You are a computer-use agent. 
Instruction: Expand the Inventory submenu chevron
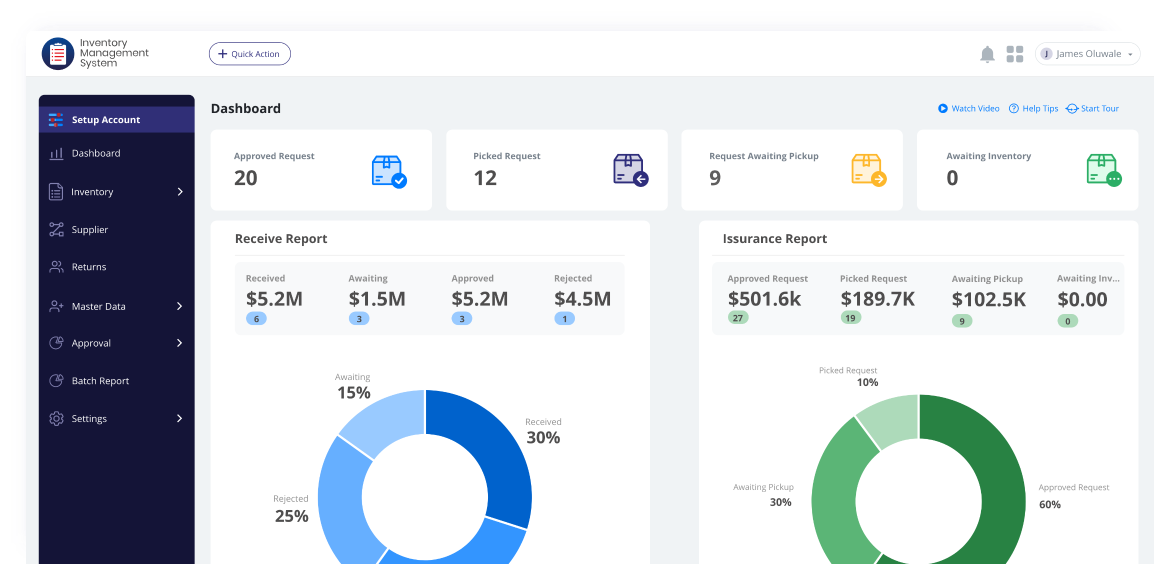180,192
